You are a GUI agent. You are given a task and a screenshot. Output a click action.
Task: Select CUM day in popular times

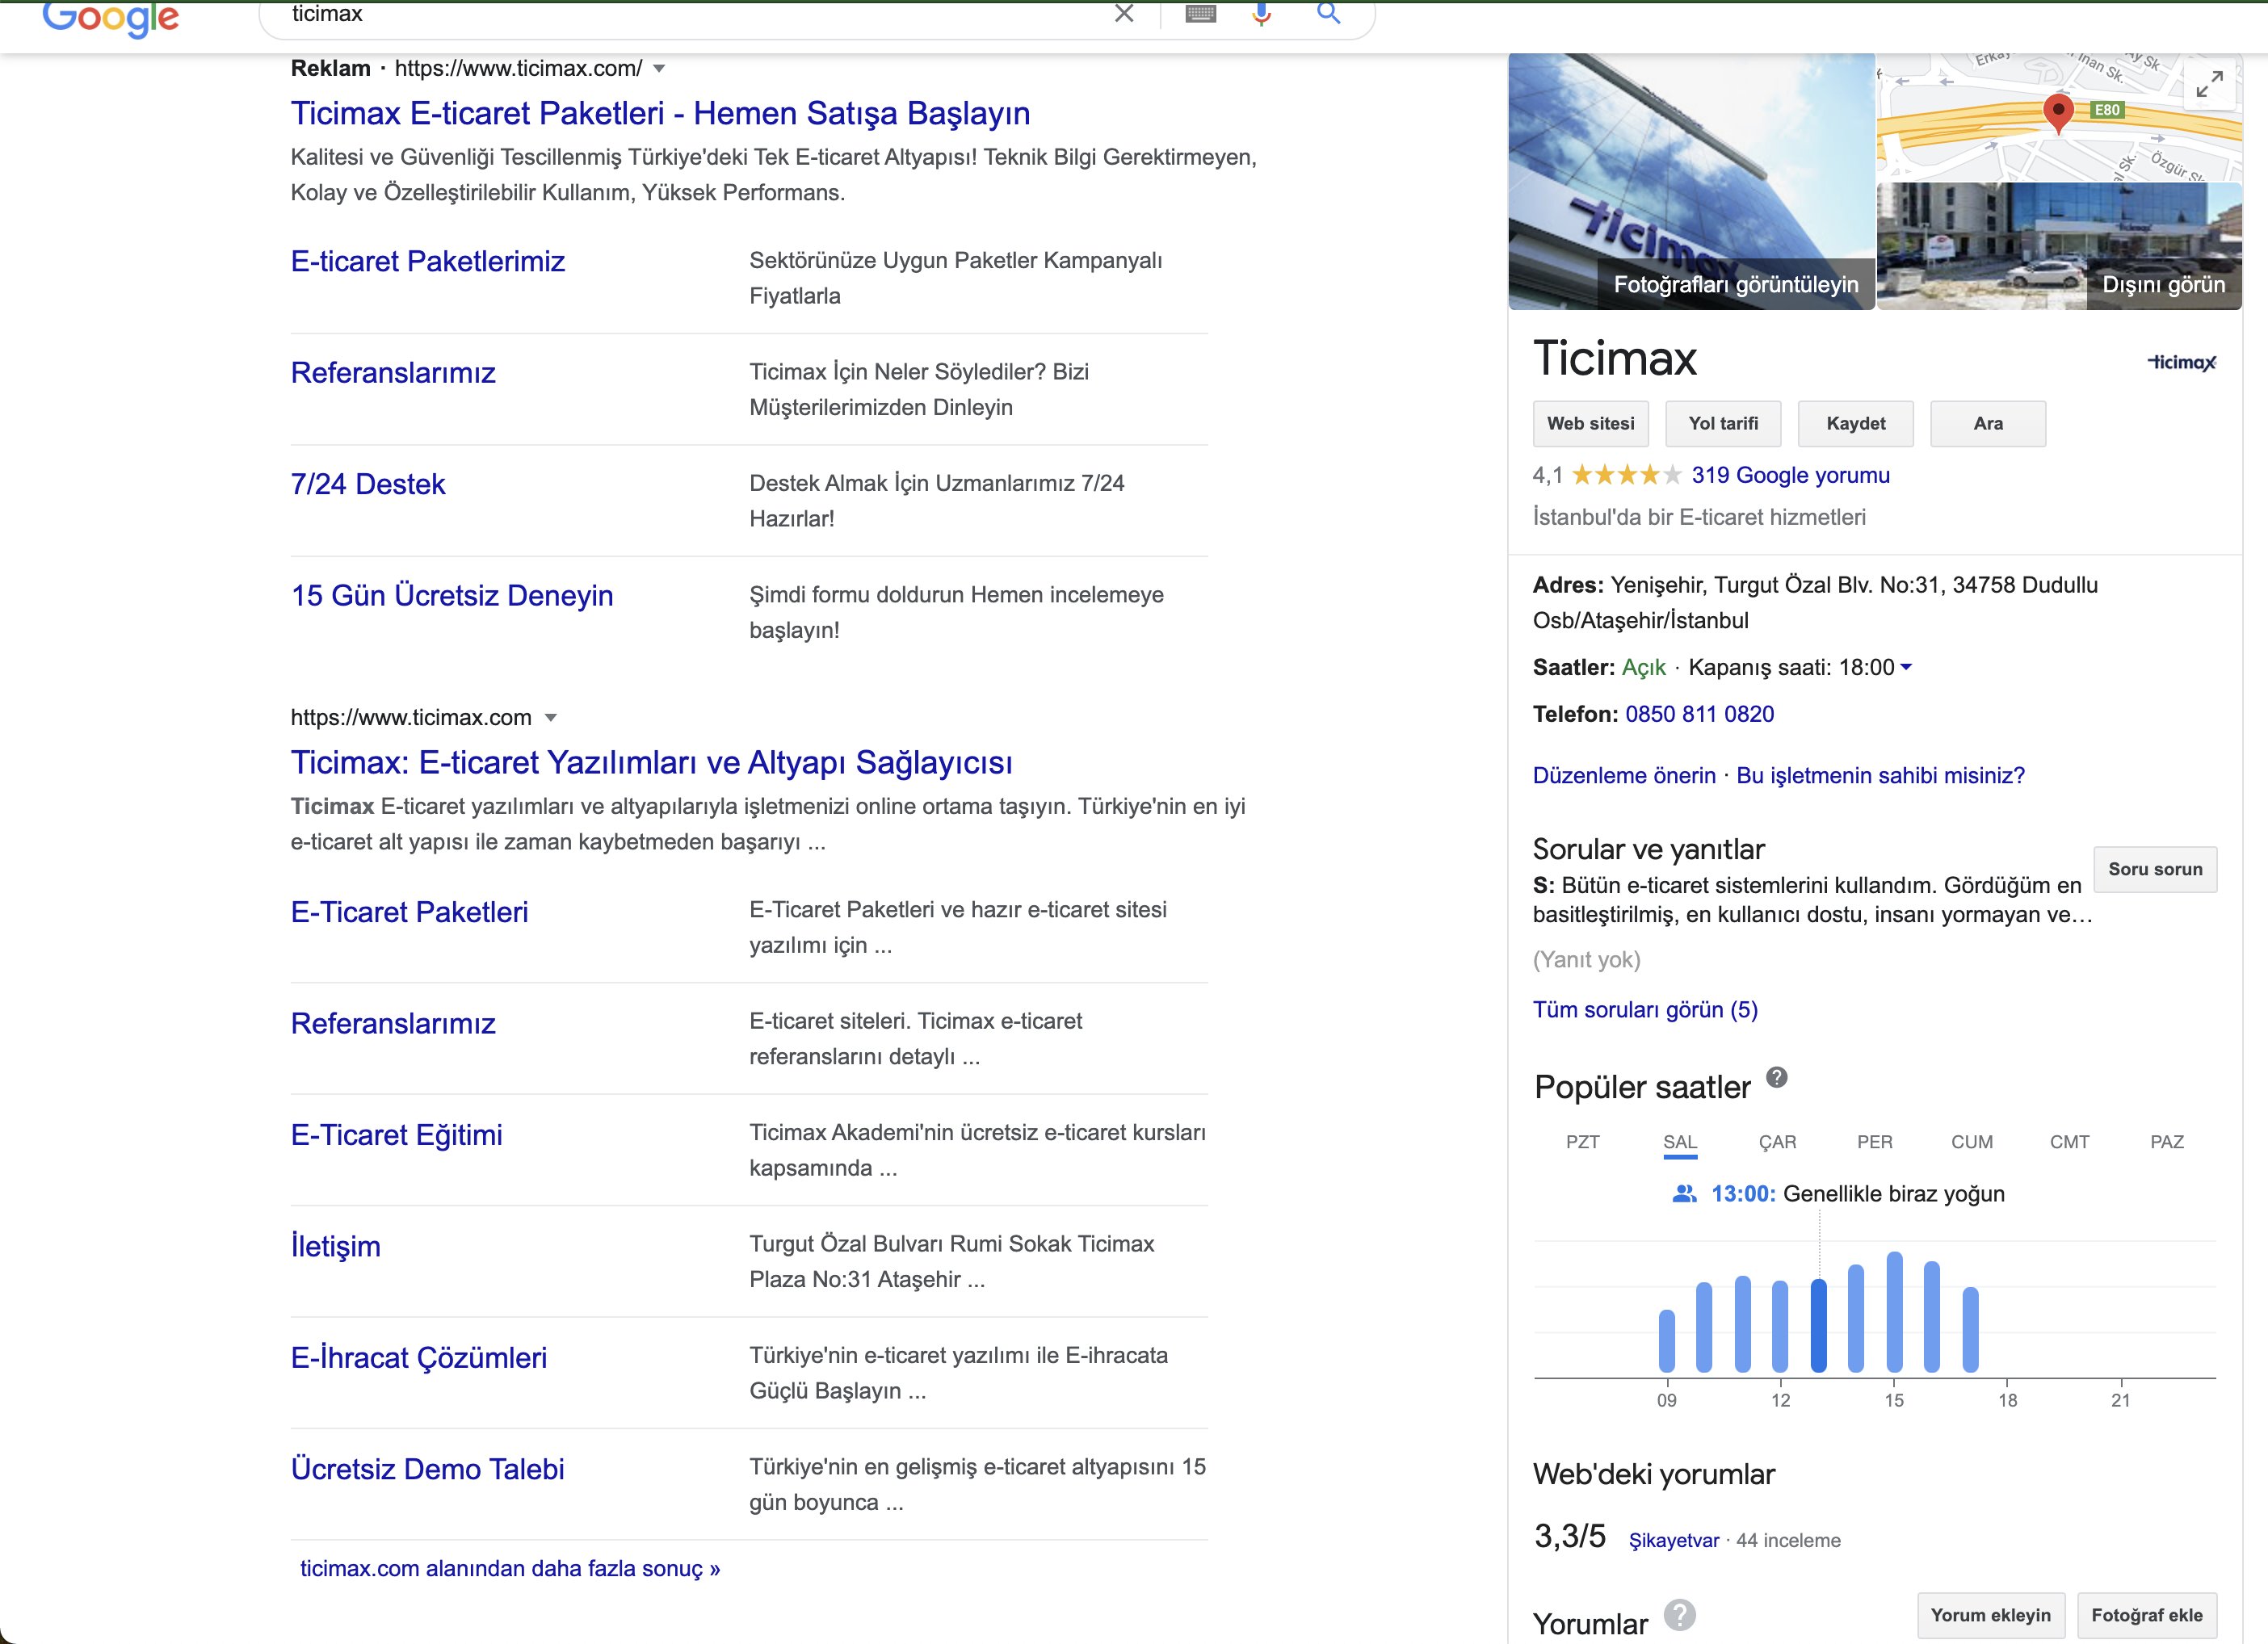pos(1971,1142)
